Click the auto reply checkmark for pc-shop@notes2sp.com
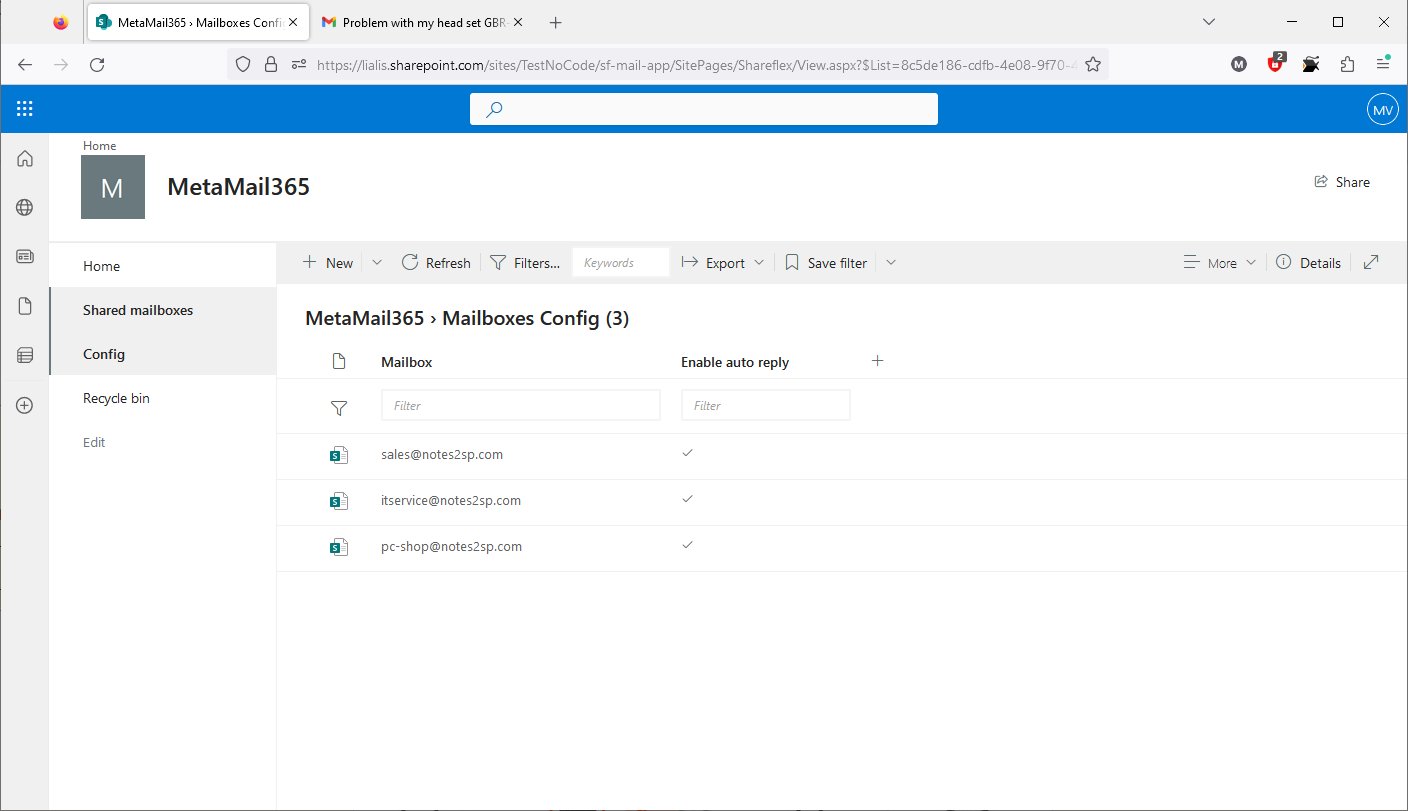Viewport: 1408px width, 811px height. point(687,545)
